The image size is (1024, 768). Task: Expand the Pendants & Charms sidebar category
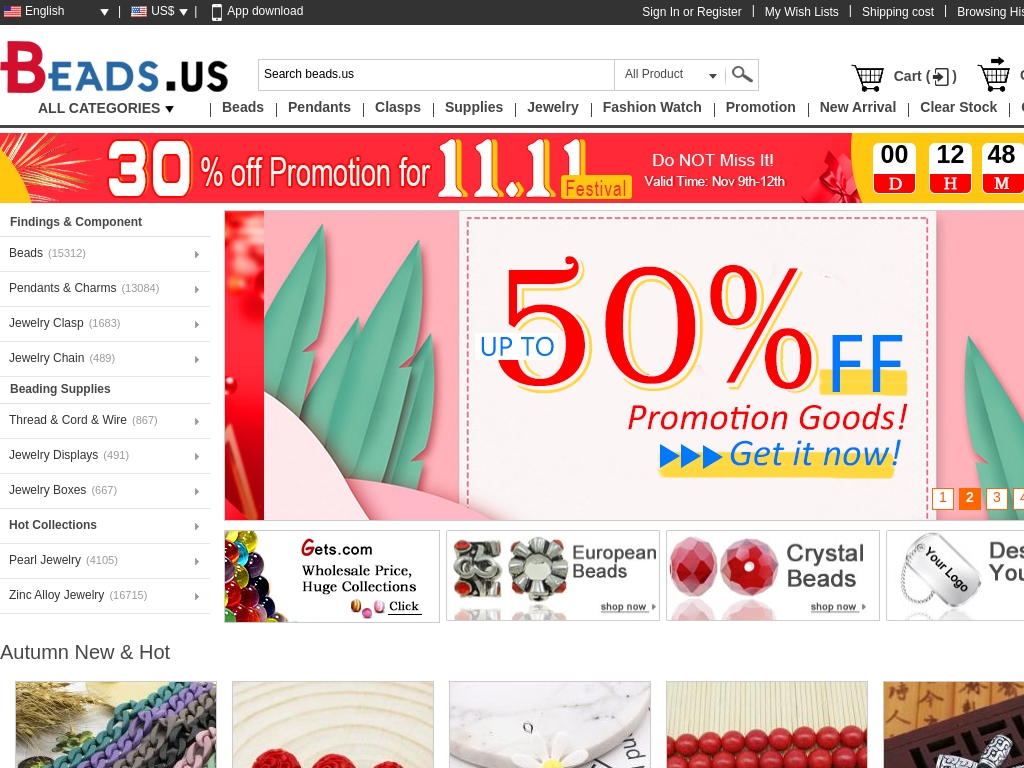[x=104, y=289]
